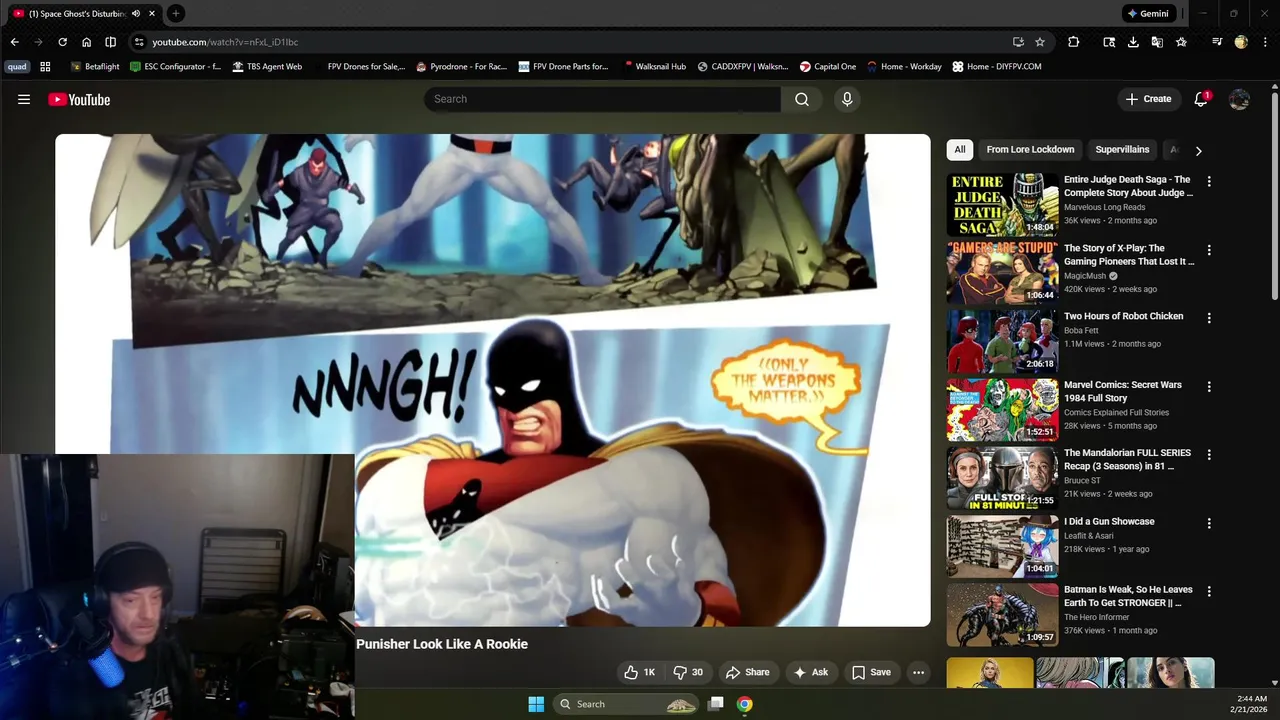
Task: Open the Gemini button
Action: (1148, 13)
